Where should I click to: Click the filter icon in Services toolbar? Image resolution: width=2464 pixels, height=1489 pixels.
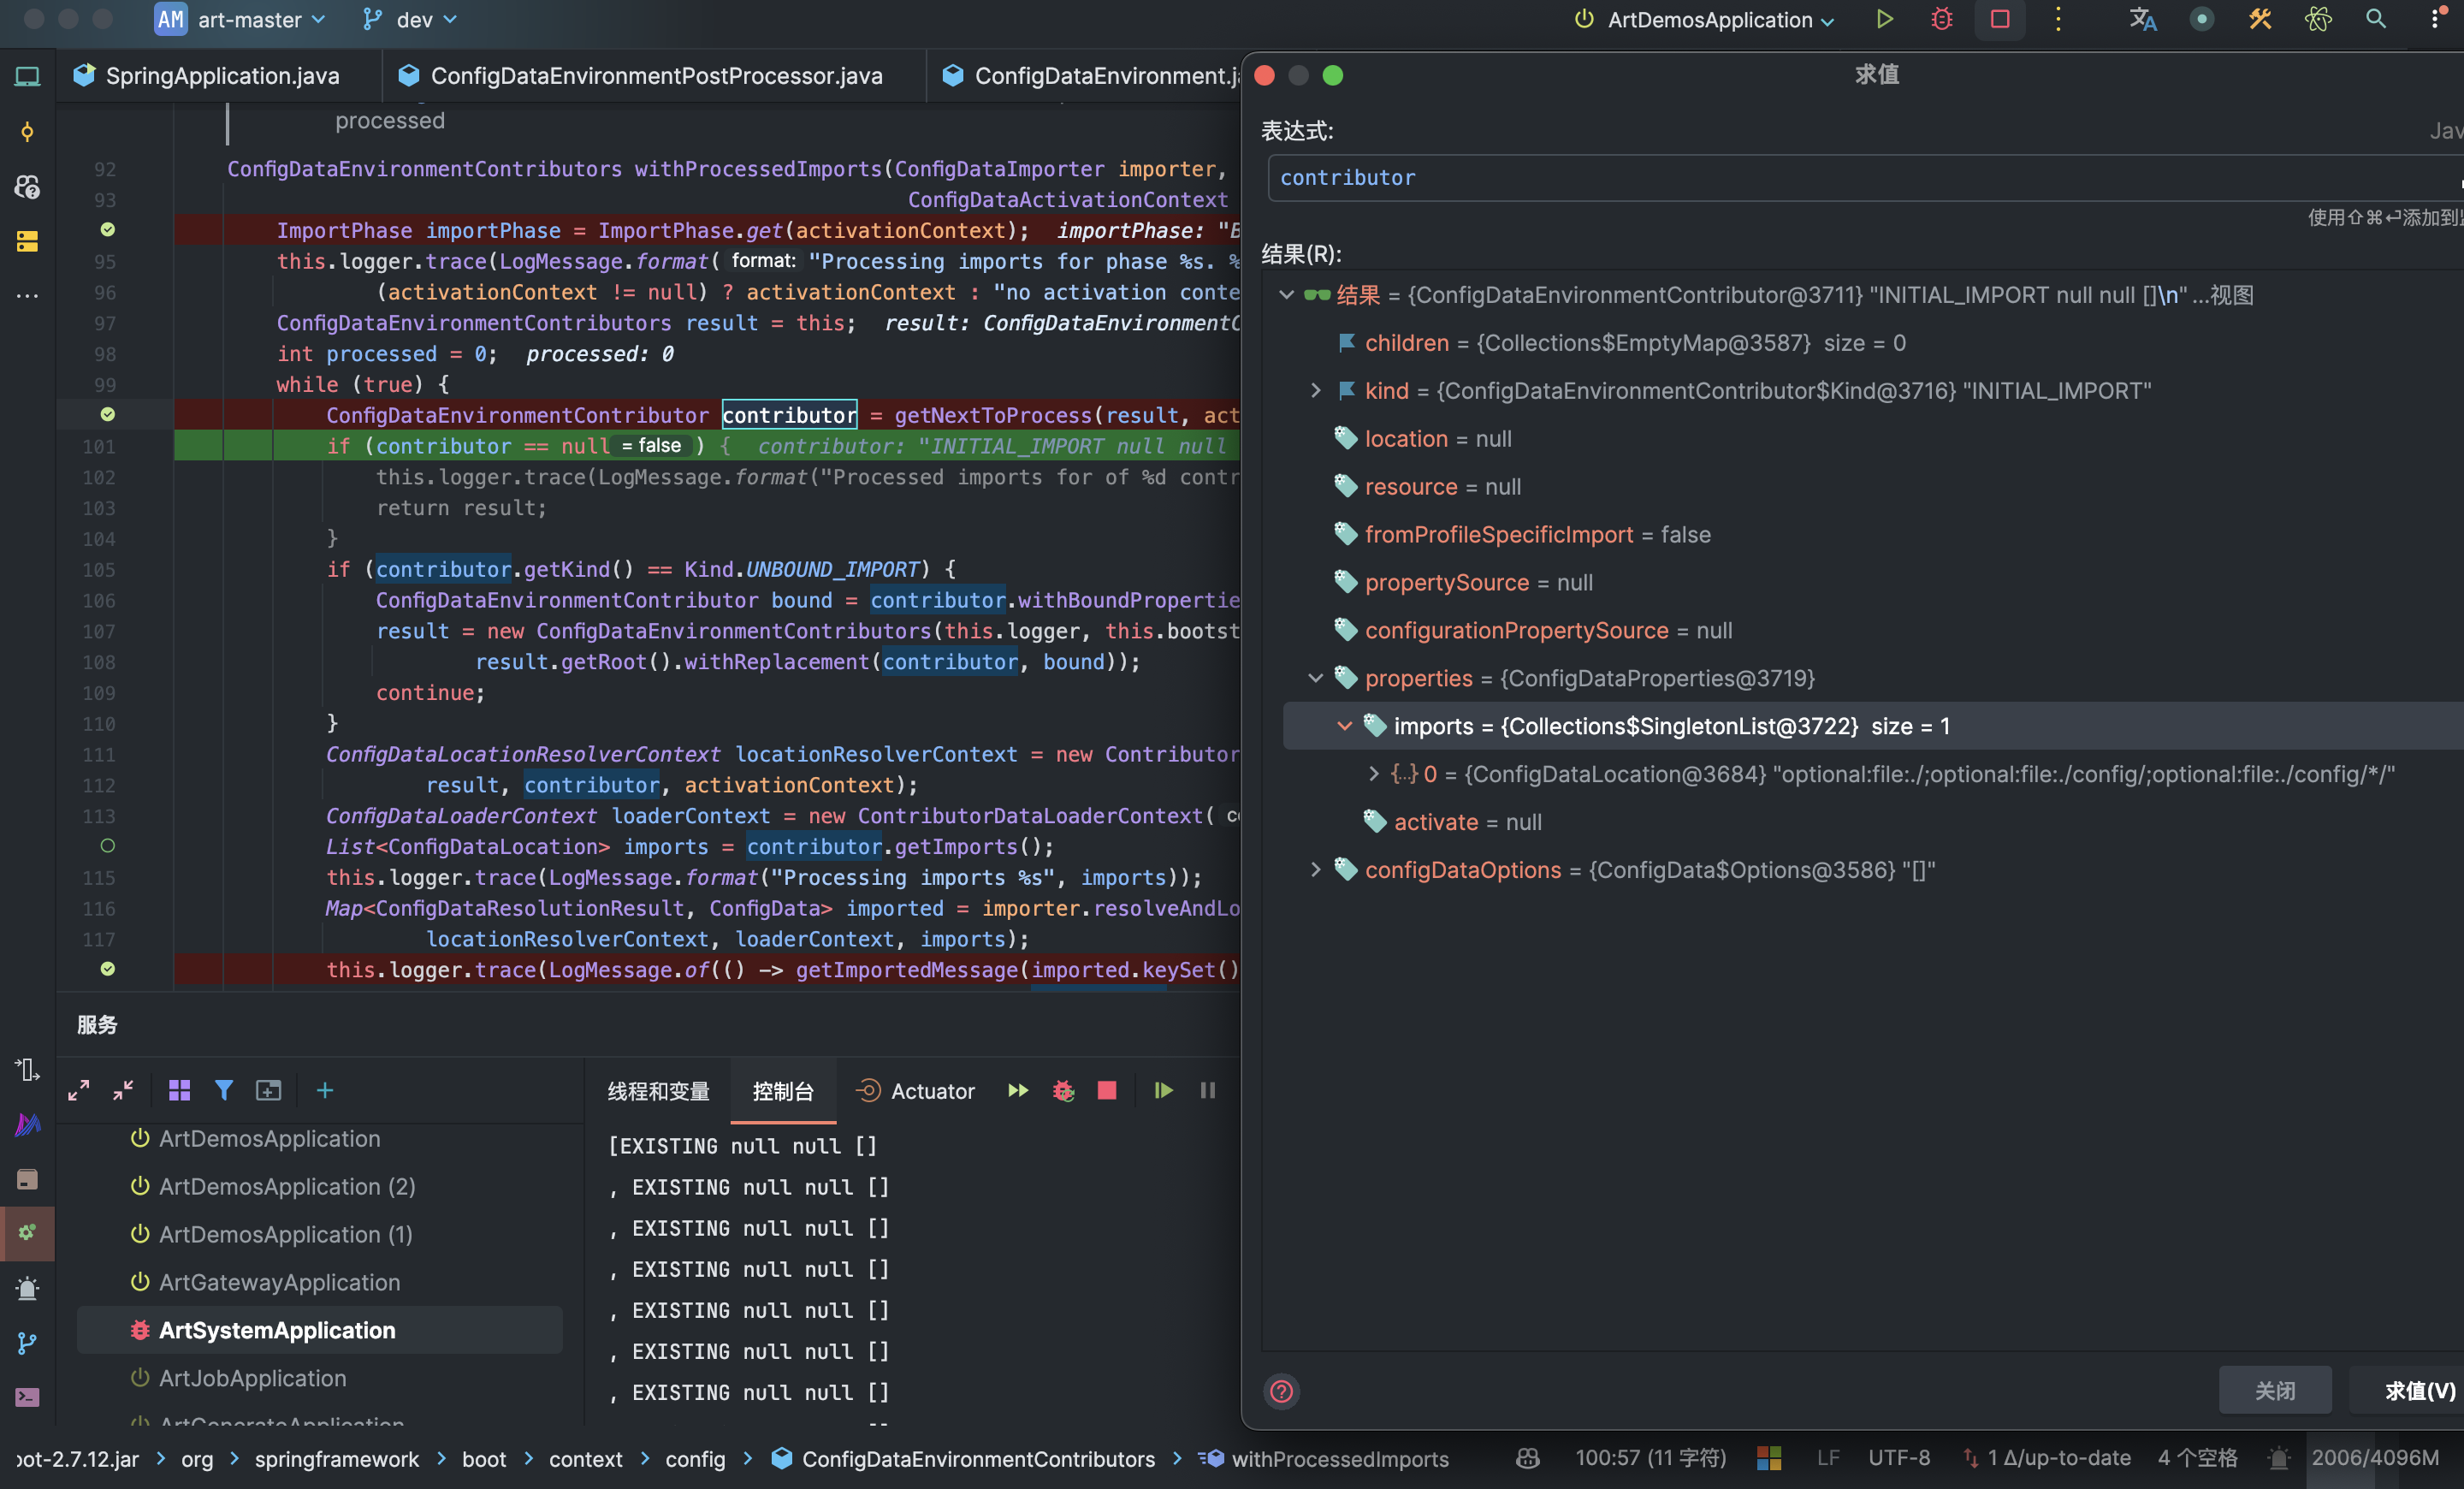224,1090
